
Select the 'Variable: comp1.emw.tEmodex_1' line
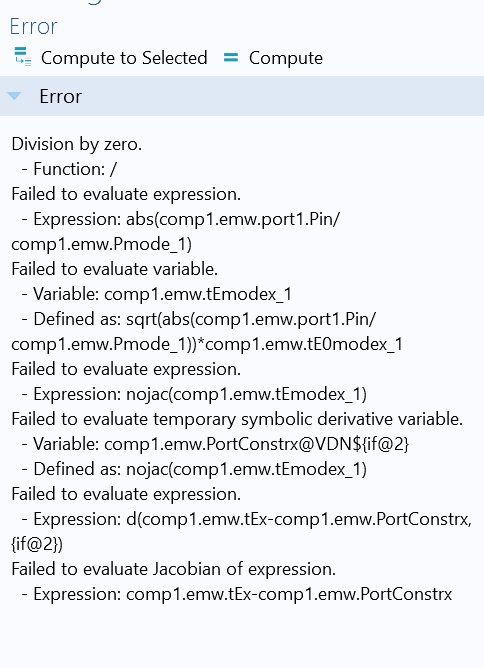(156, 294)
